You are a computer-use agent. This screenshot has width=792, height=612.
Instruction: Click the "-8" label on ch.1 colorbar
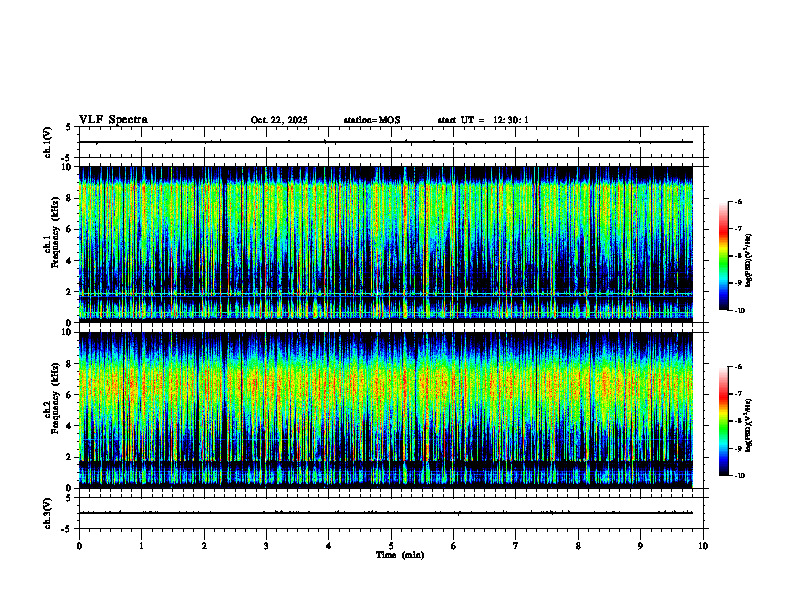[738, 256]
